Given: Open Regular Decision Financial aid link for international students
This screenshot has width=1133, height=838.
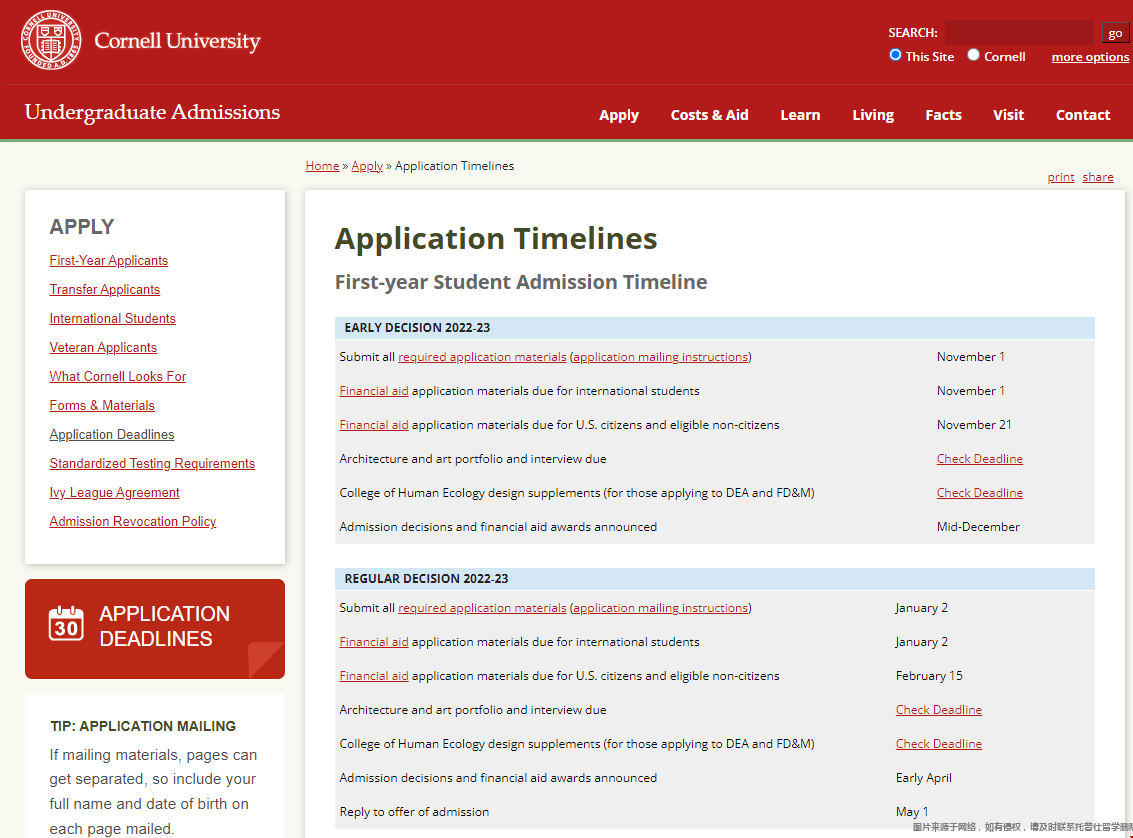Looking at the screenshot, I should pyautogui.click(x=374, y=642).
